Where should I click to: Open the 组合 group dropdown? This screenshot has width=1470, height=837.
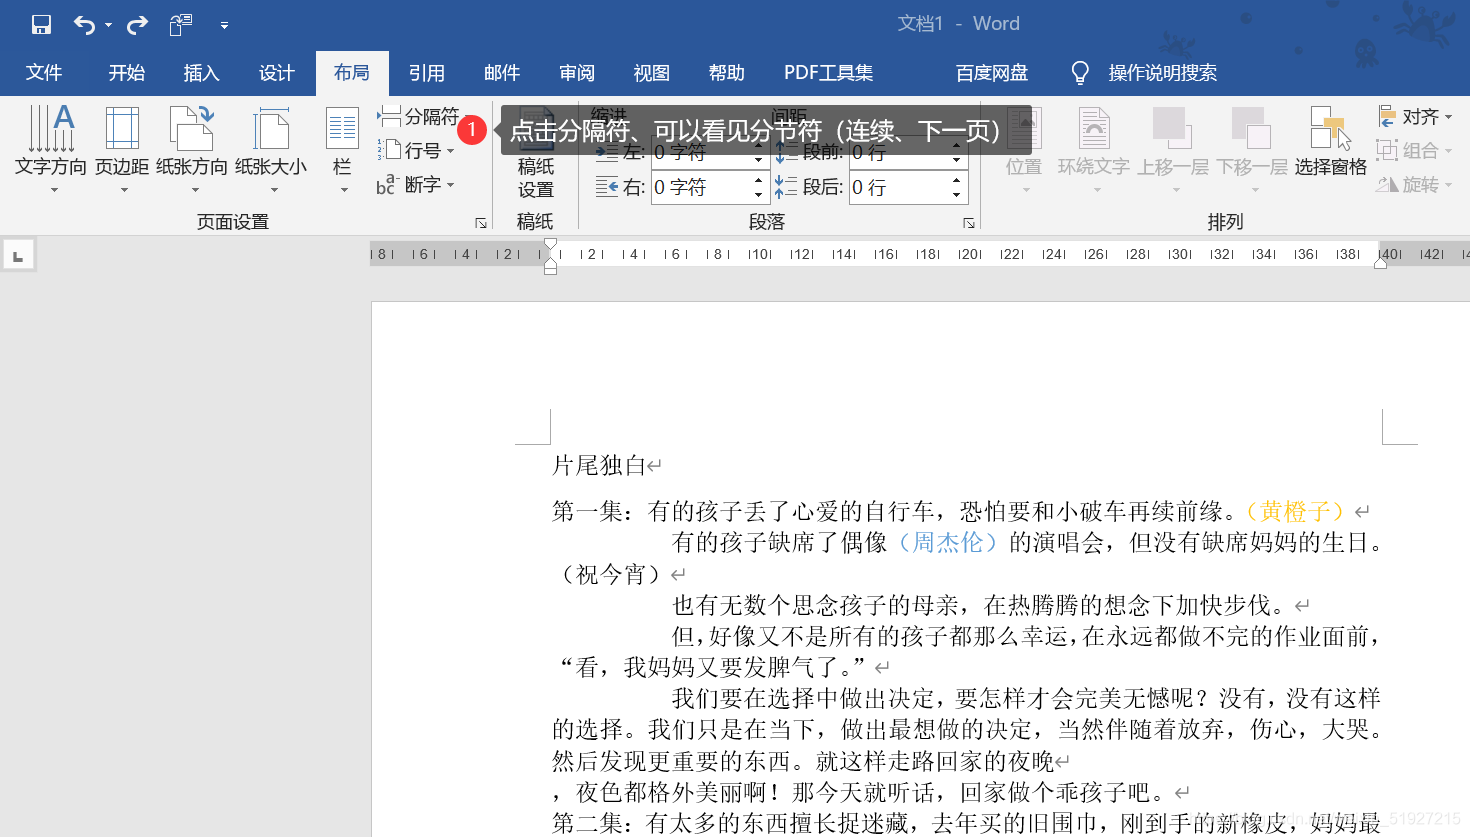click(1415, 150)
